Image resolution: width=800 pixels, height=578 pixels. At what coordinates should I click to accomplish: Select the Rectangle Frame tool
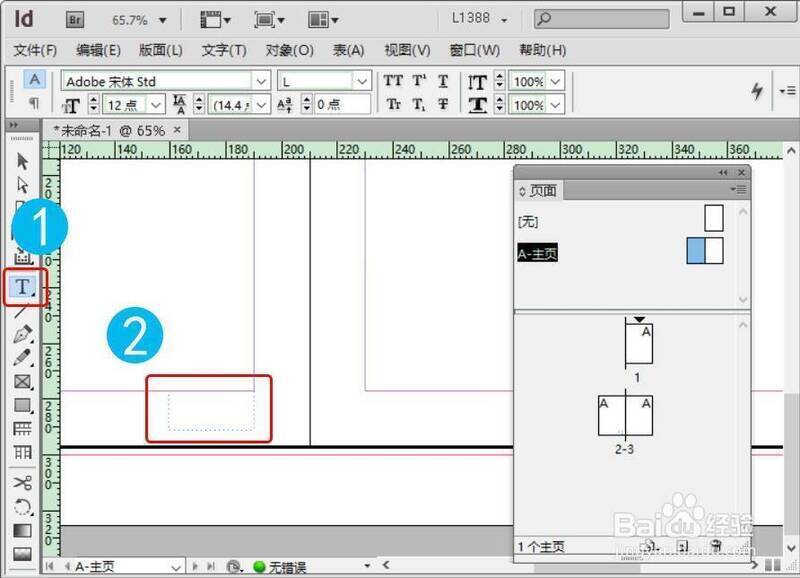(x=23, y=381)
